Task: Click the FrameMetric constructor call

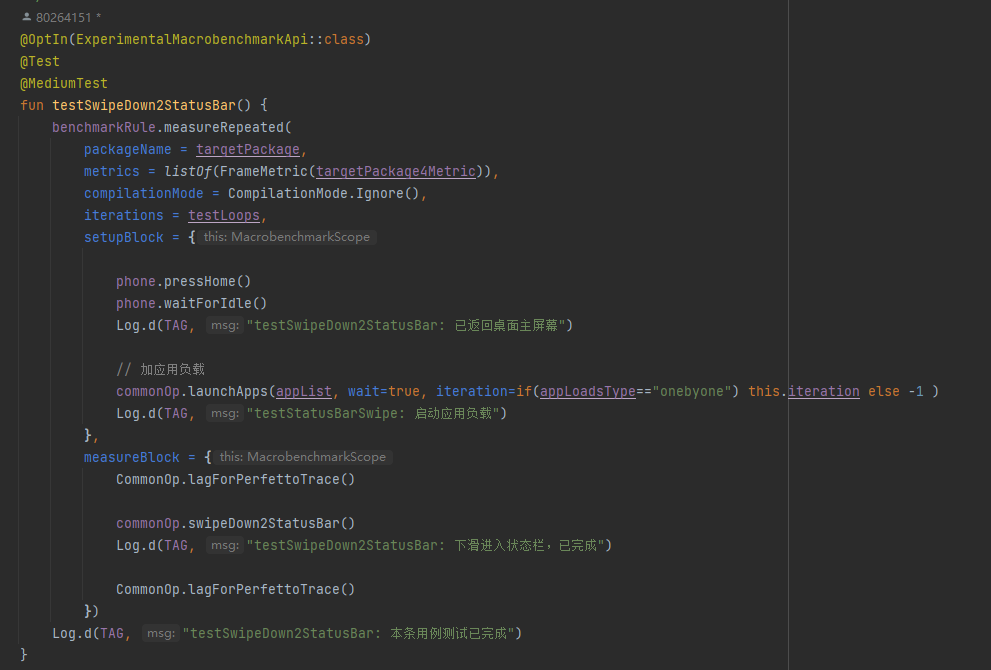Action: [264, 171]
